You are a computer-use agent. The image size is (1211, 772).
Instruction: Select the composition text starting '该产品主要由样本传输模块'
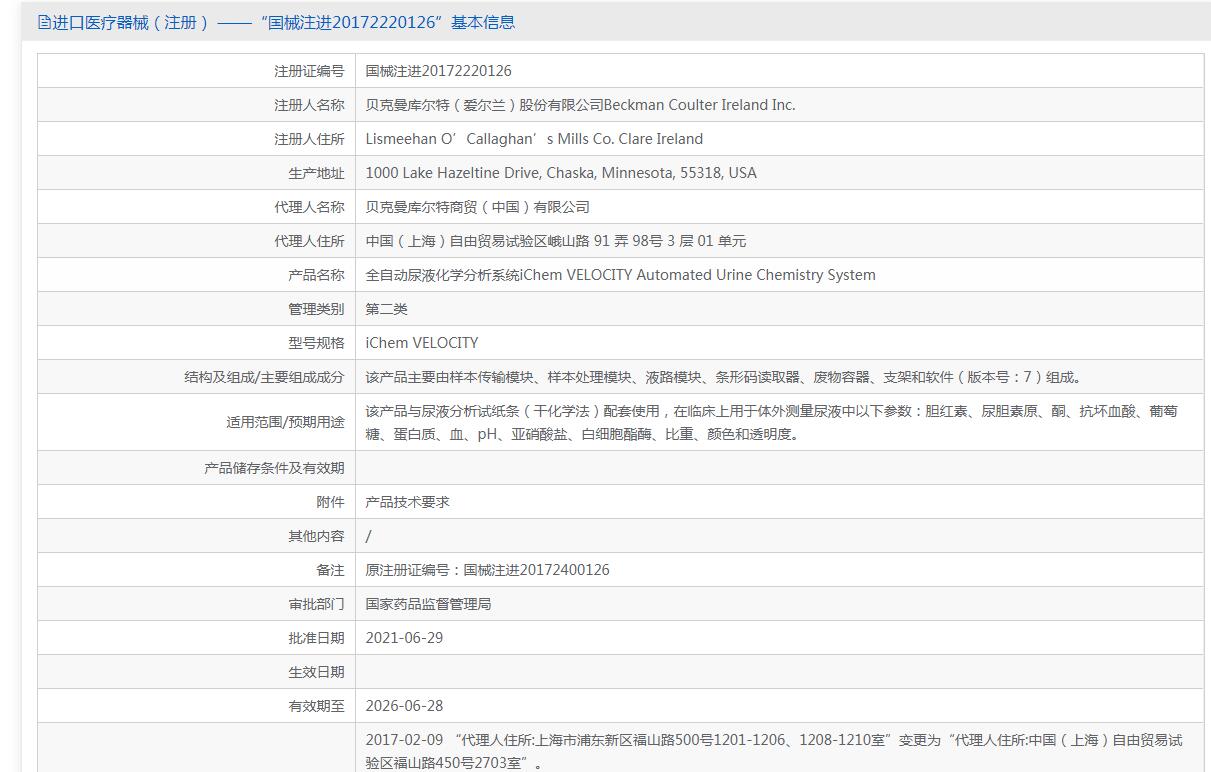[723, 377]
